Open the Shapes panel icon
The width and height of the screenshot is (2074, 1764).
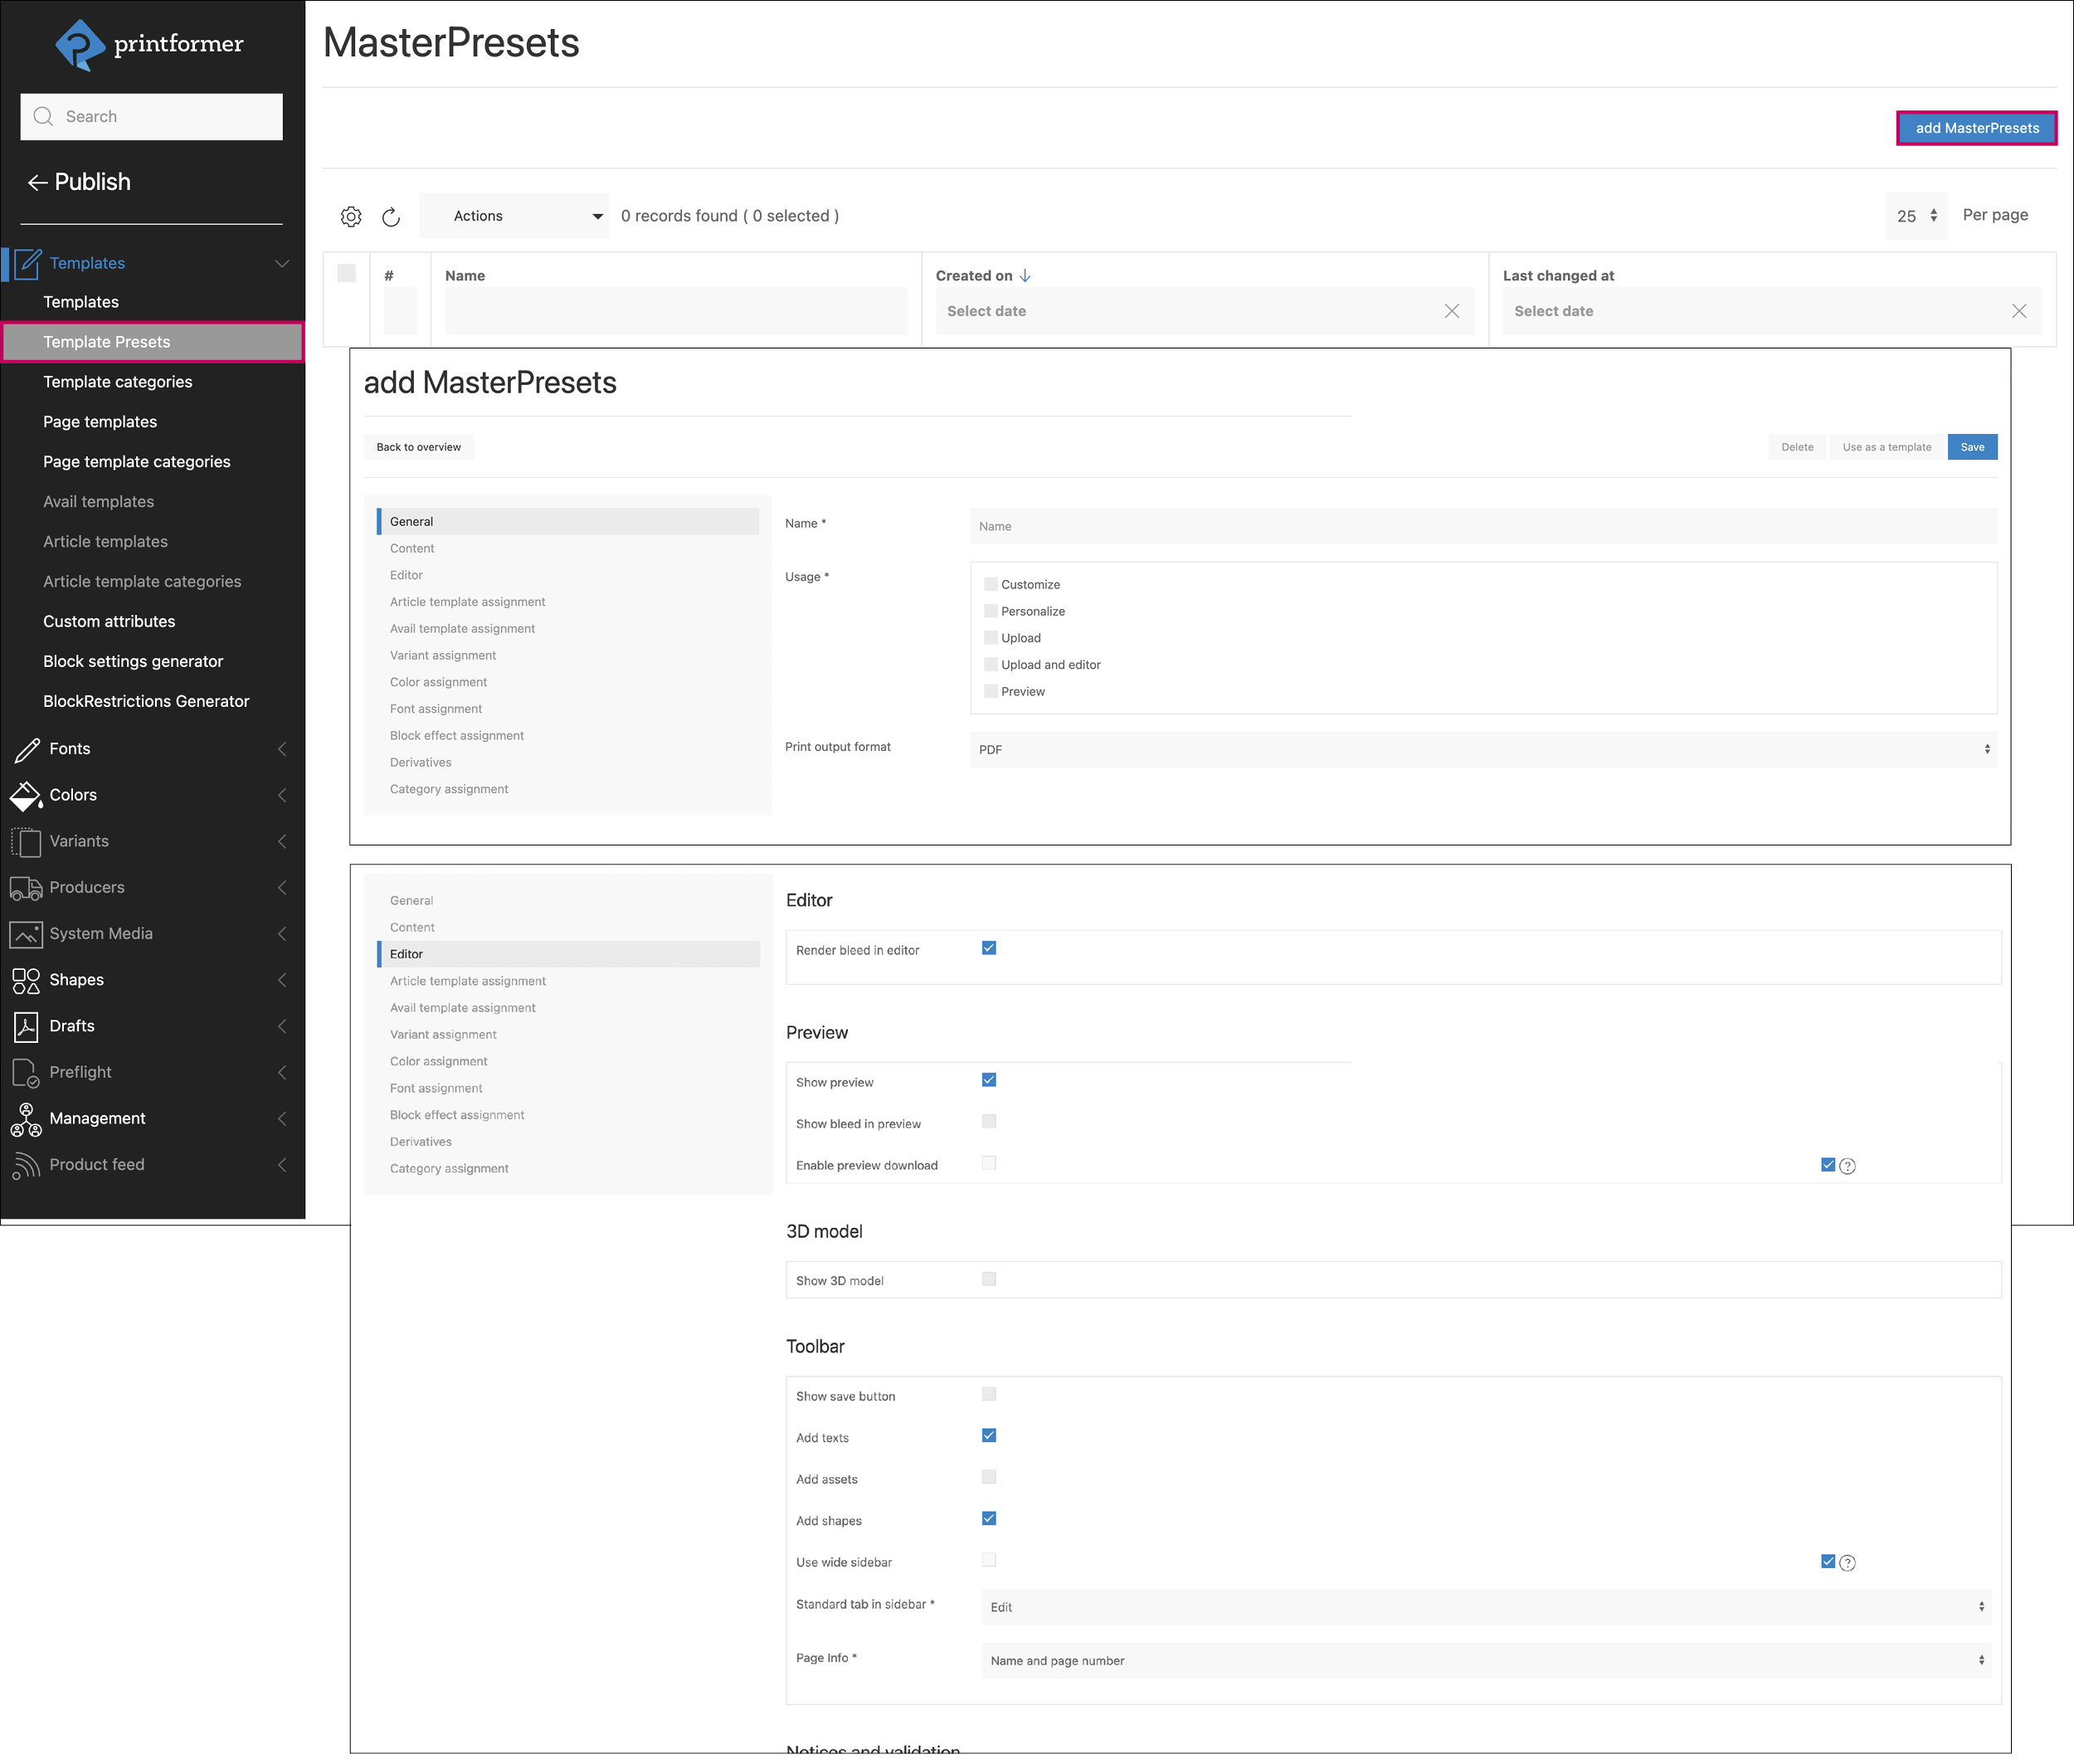click(x=26, y=979)
